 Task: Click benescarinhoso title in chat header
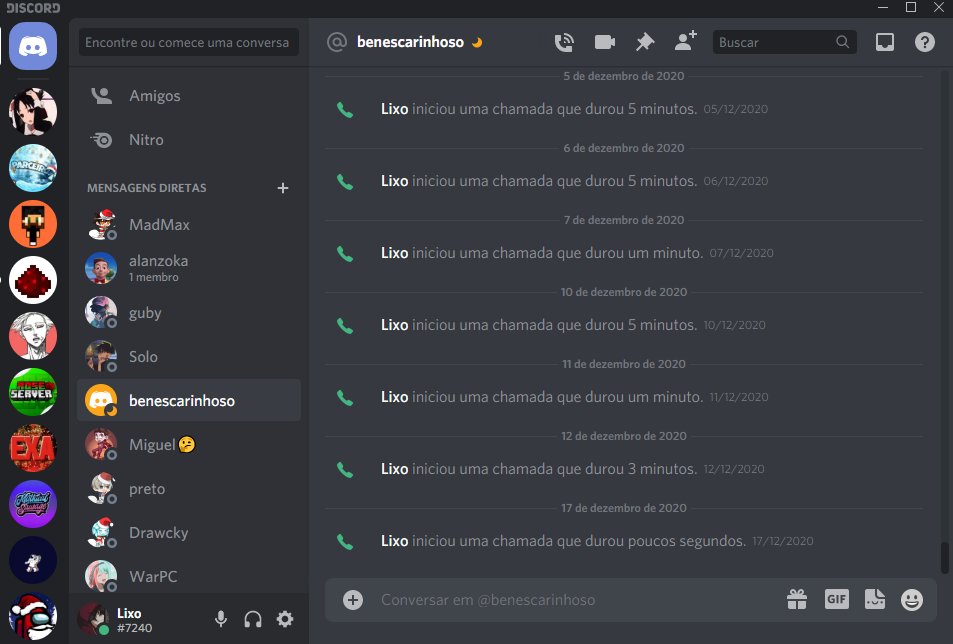tap(410, 42)
